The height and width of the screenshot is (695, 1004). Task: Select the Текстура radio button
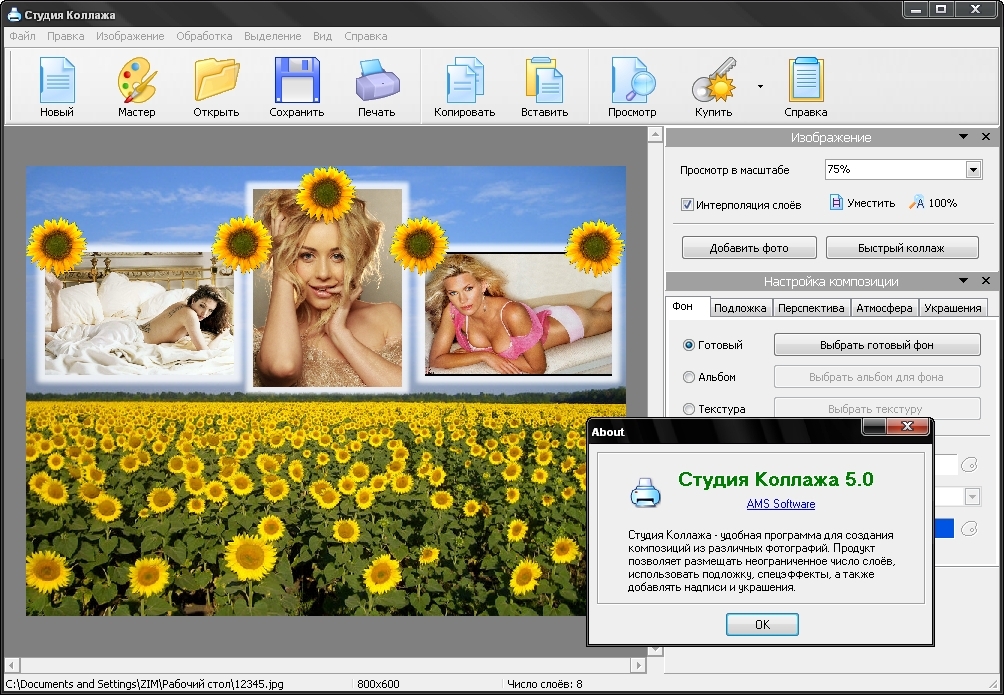pyautogui.click(x=688, y=409)
